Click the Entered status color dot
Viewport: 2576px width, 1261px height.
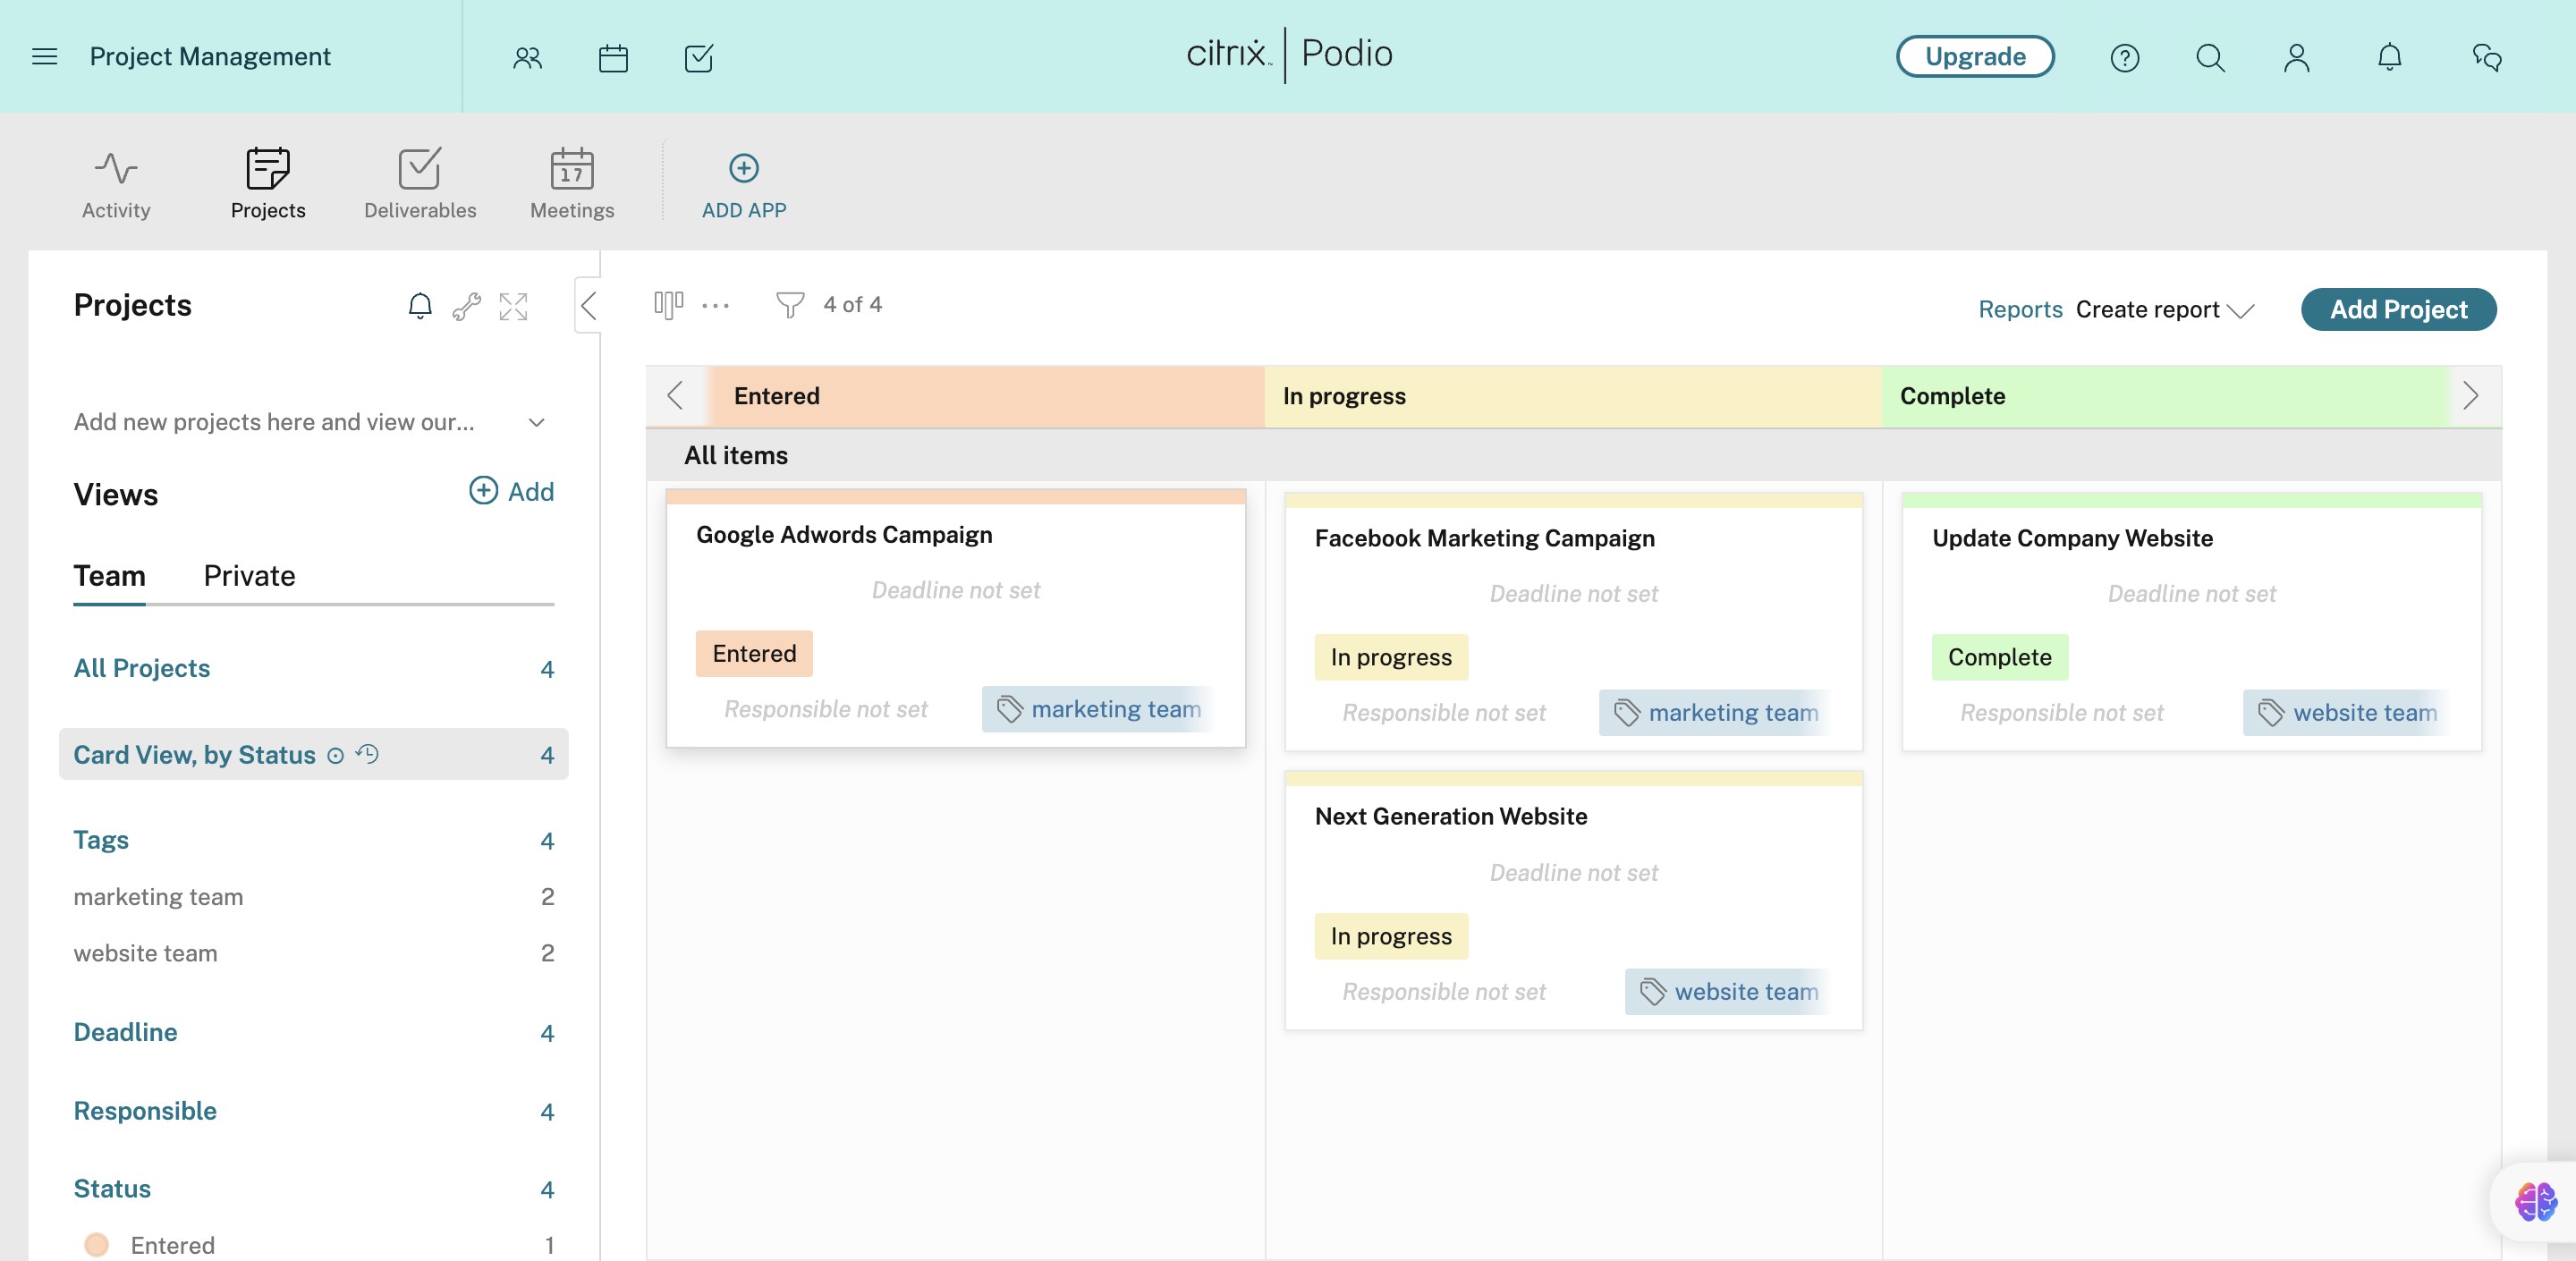(96, 1245)
